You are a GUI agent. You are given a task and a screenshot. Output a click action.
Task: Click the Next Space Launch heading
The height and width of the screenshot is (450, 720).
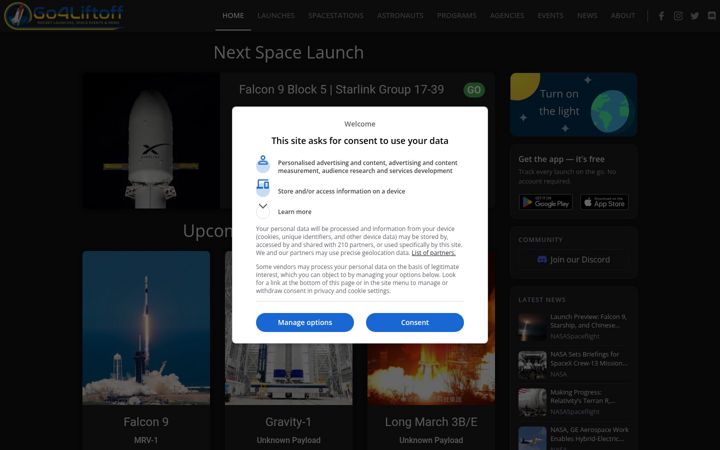tap(288, 52)
